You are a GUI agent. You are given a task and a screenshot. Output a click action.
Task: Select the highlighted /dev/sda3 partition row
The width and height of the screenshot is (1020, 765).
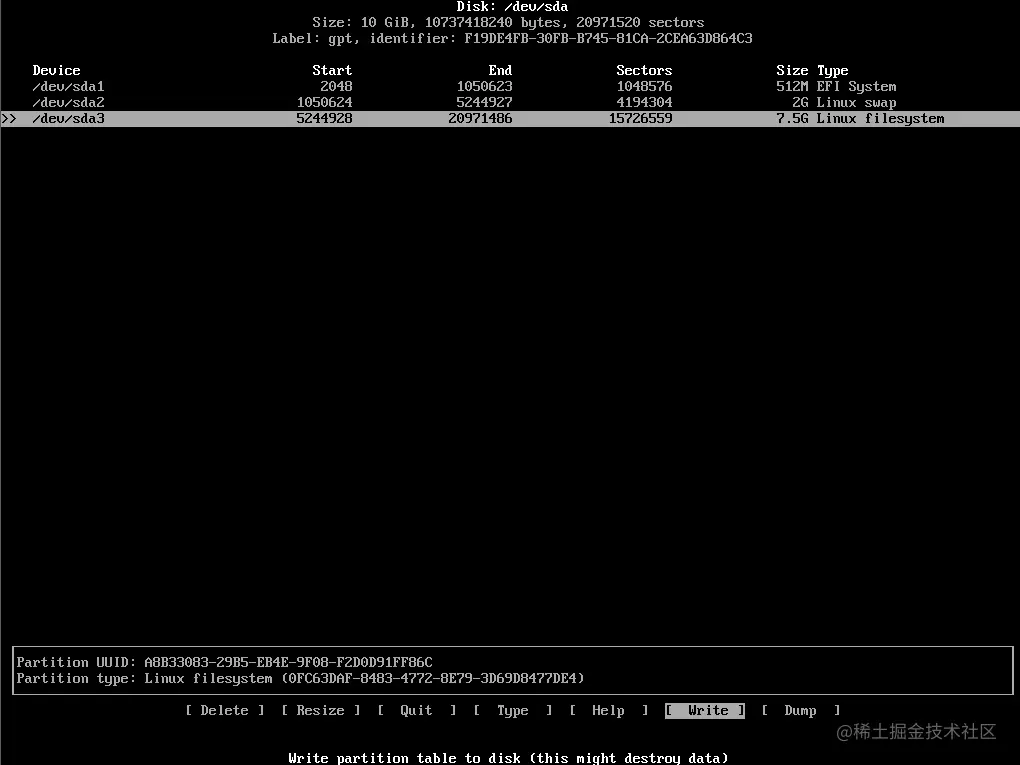[68, 118]
